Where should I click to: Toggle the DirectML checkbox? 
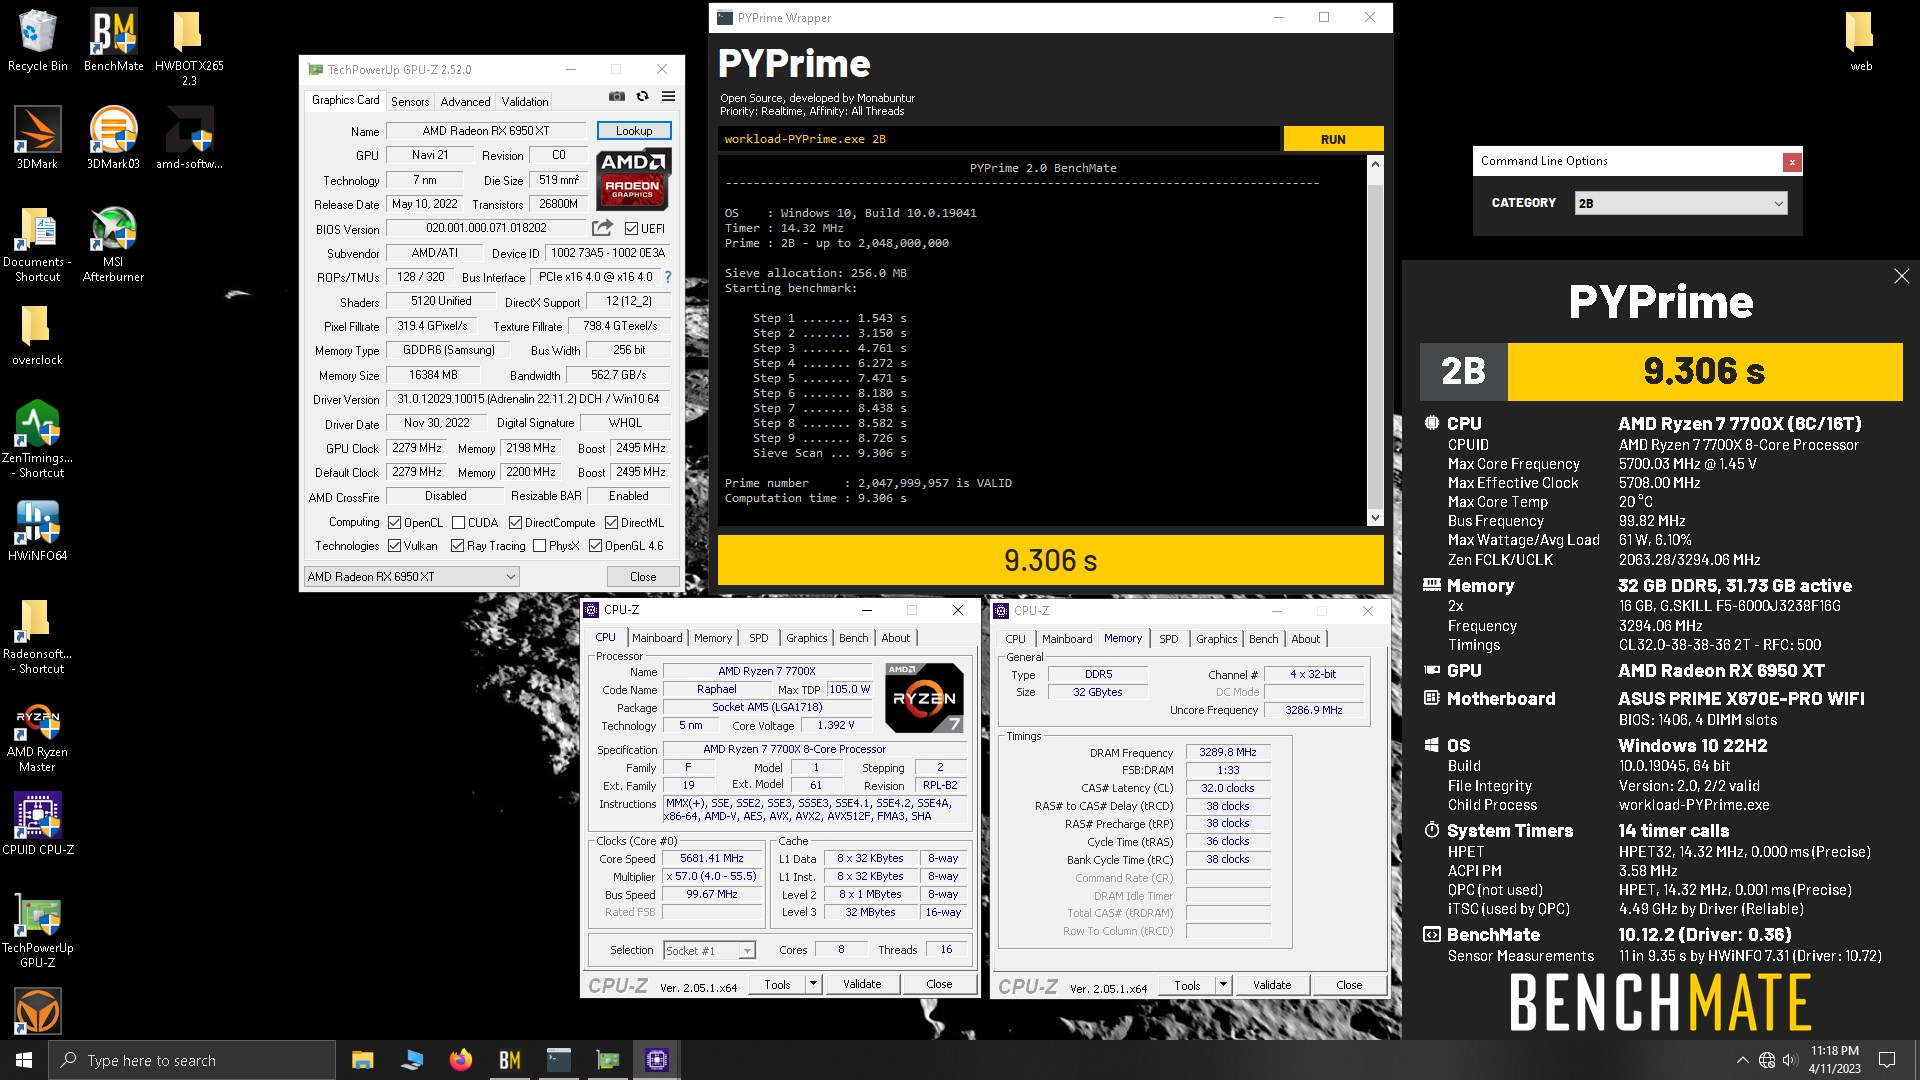pyautogui.click(x=611, y=523)
